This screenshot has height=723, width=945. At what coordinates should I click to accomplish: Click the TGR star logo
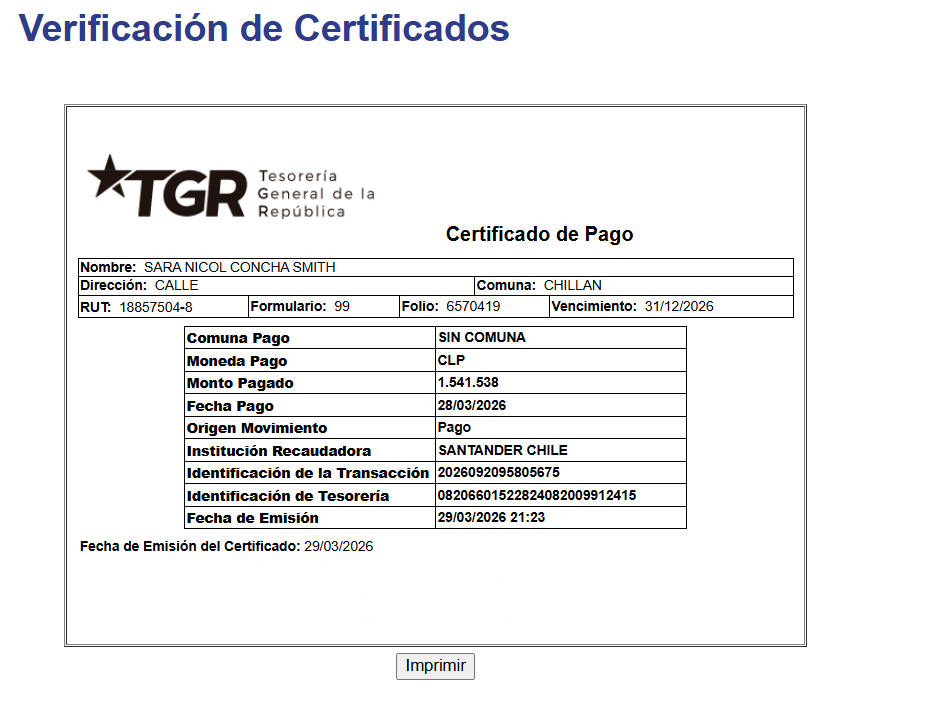[x=168, y=186]
